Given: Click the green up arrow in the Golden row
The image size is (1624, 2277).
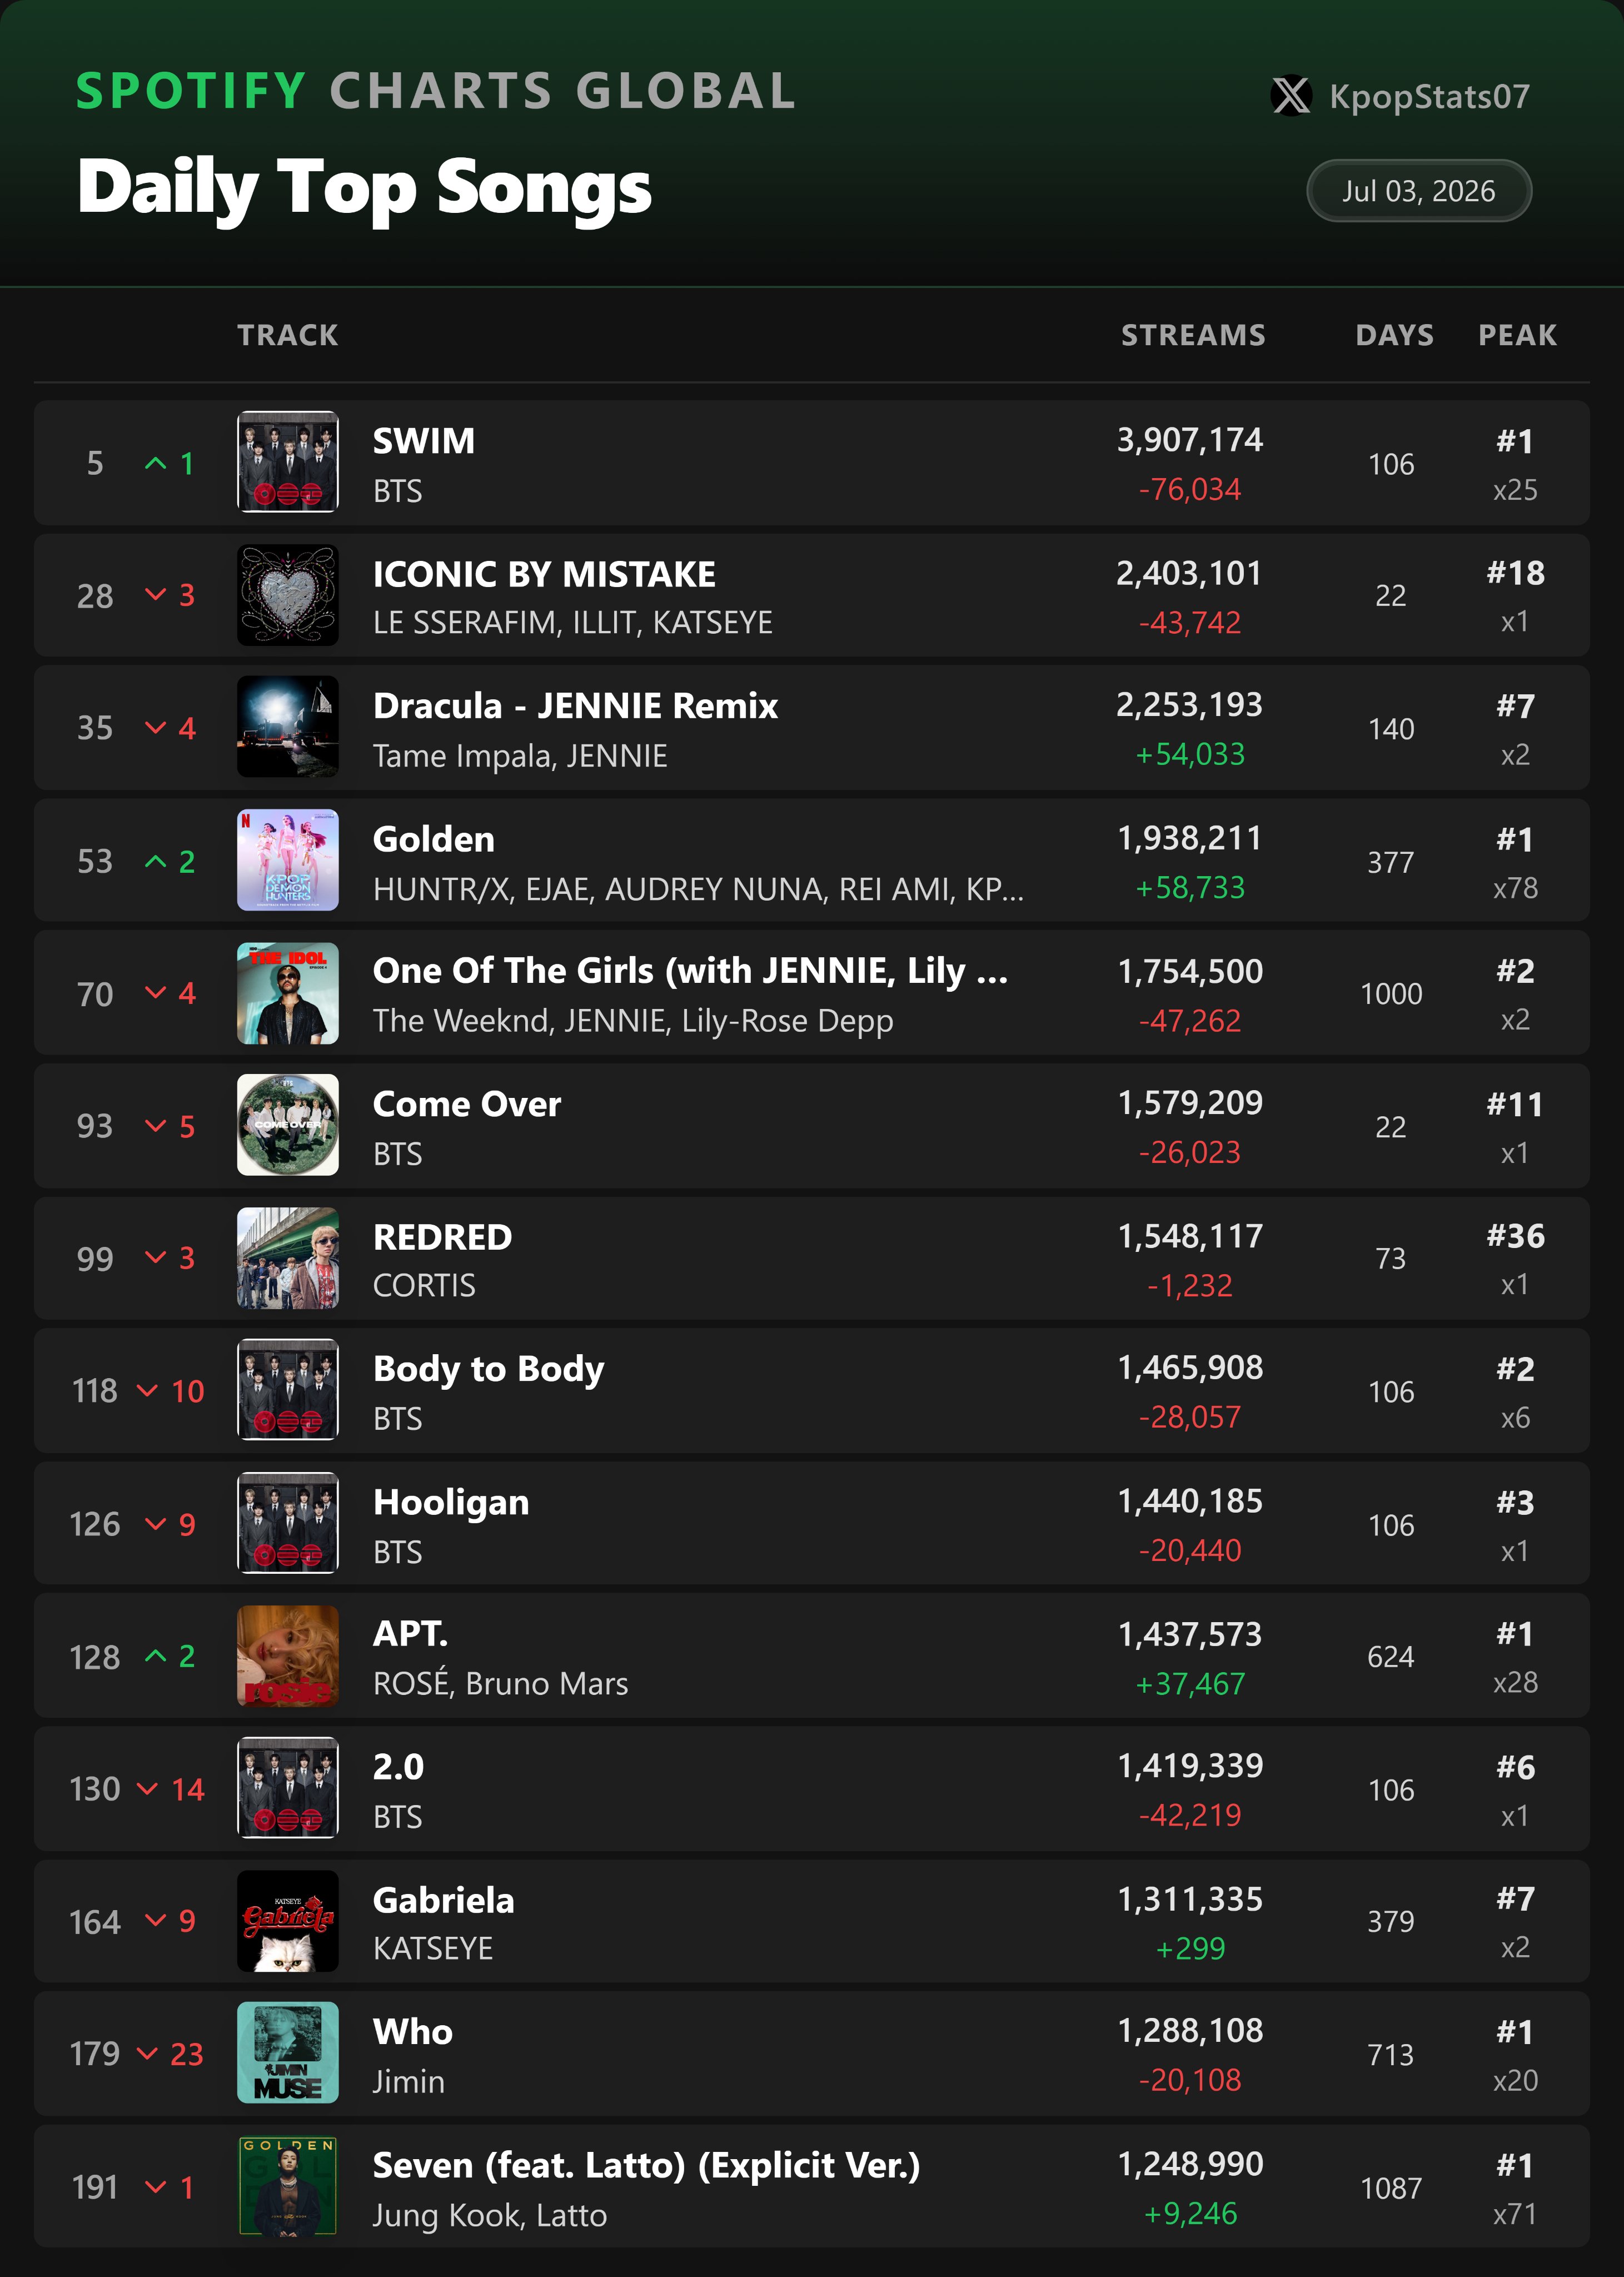Looking at the screenshot, I should click(156, 861).
